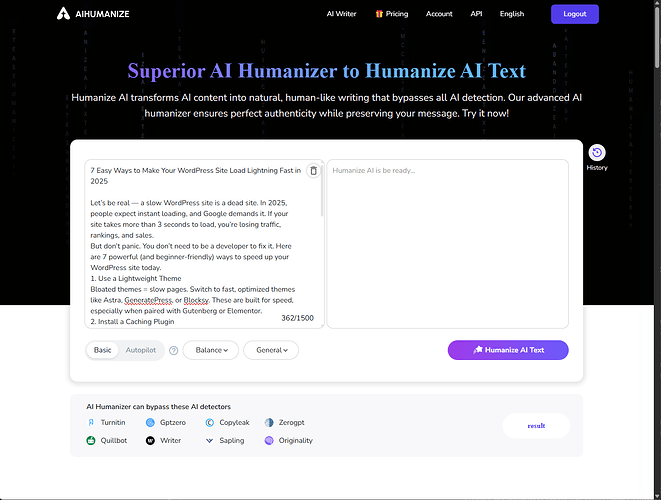Click the AIHumanize logo icon

click(63, 13)
